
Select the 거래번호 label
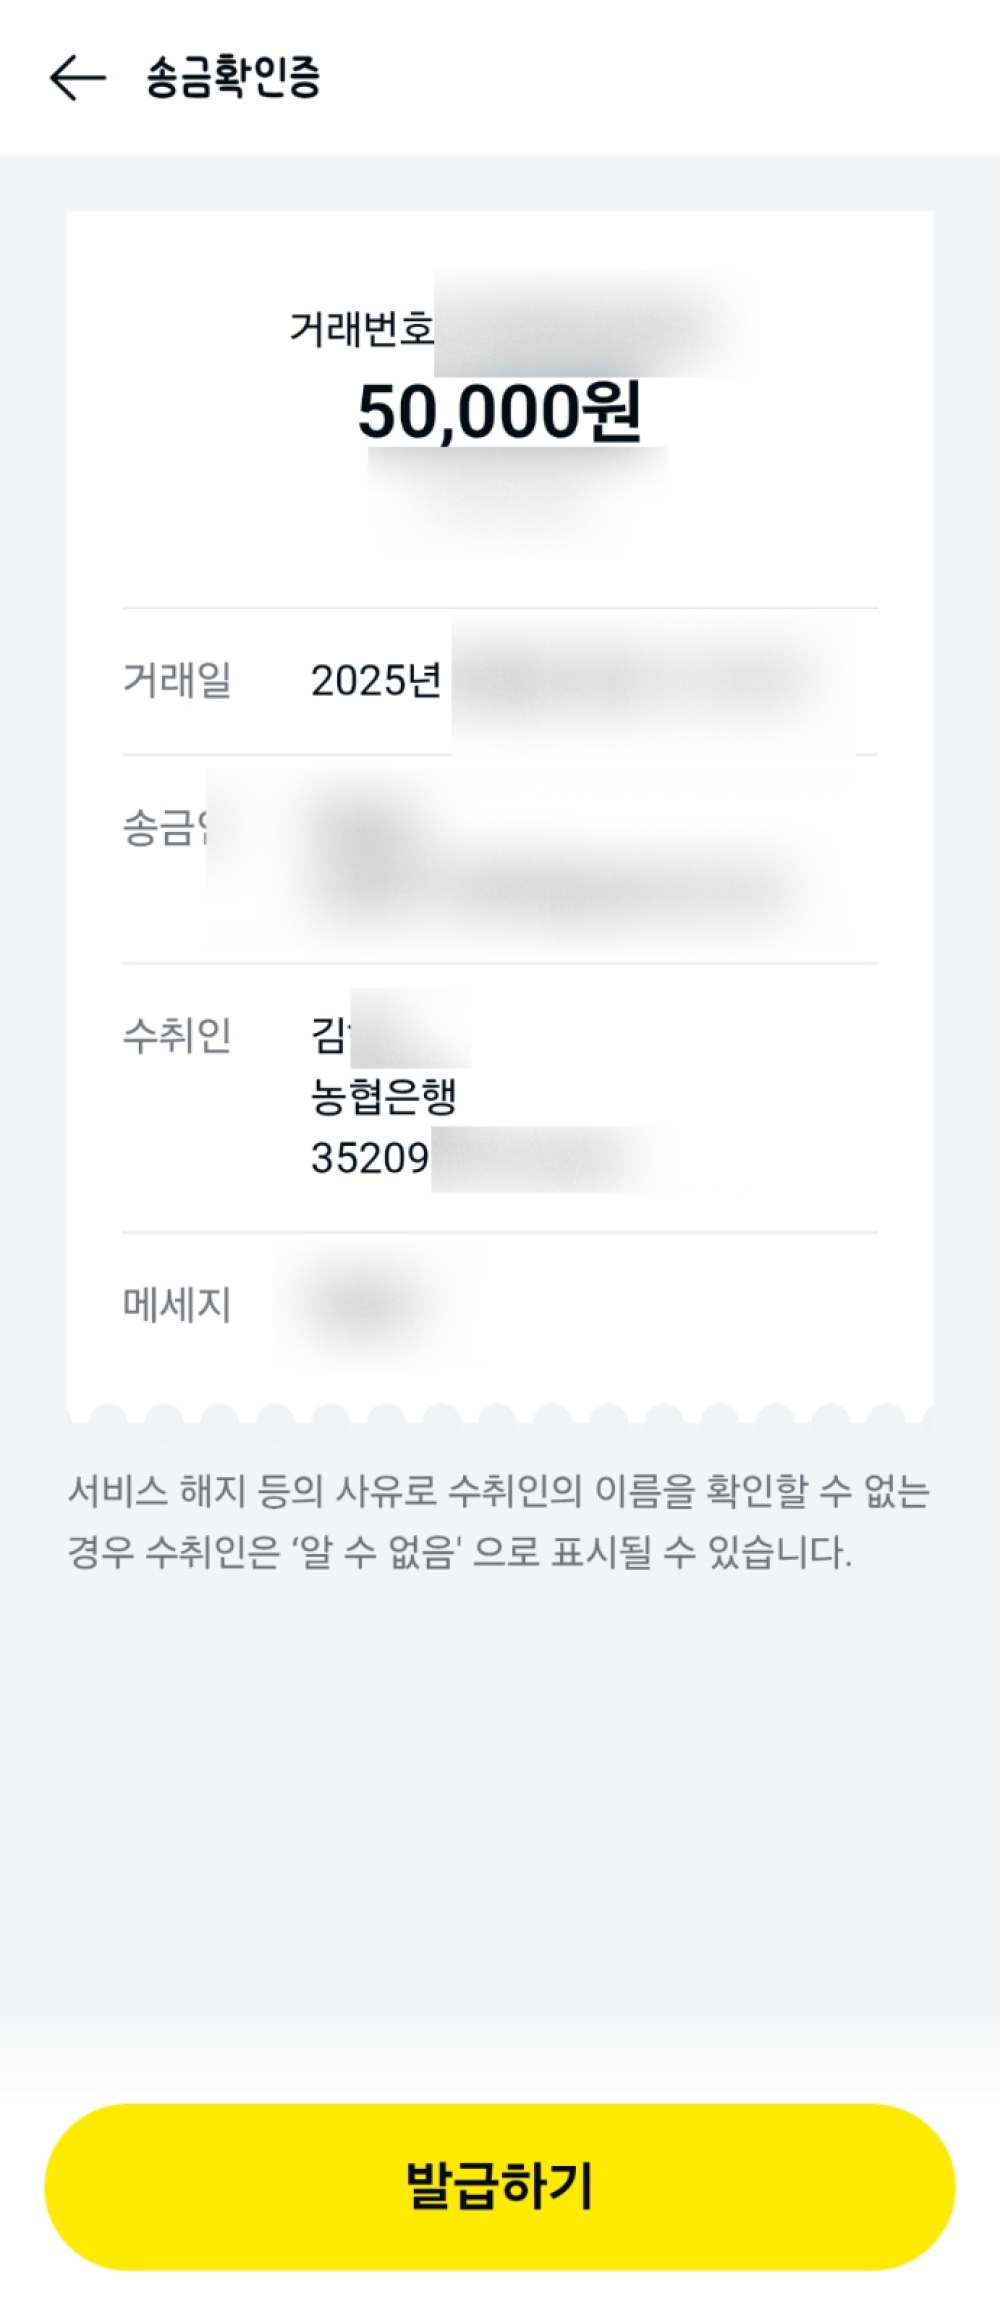(362, 328)
